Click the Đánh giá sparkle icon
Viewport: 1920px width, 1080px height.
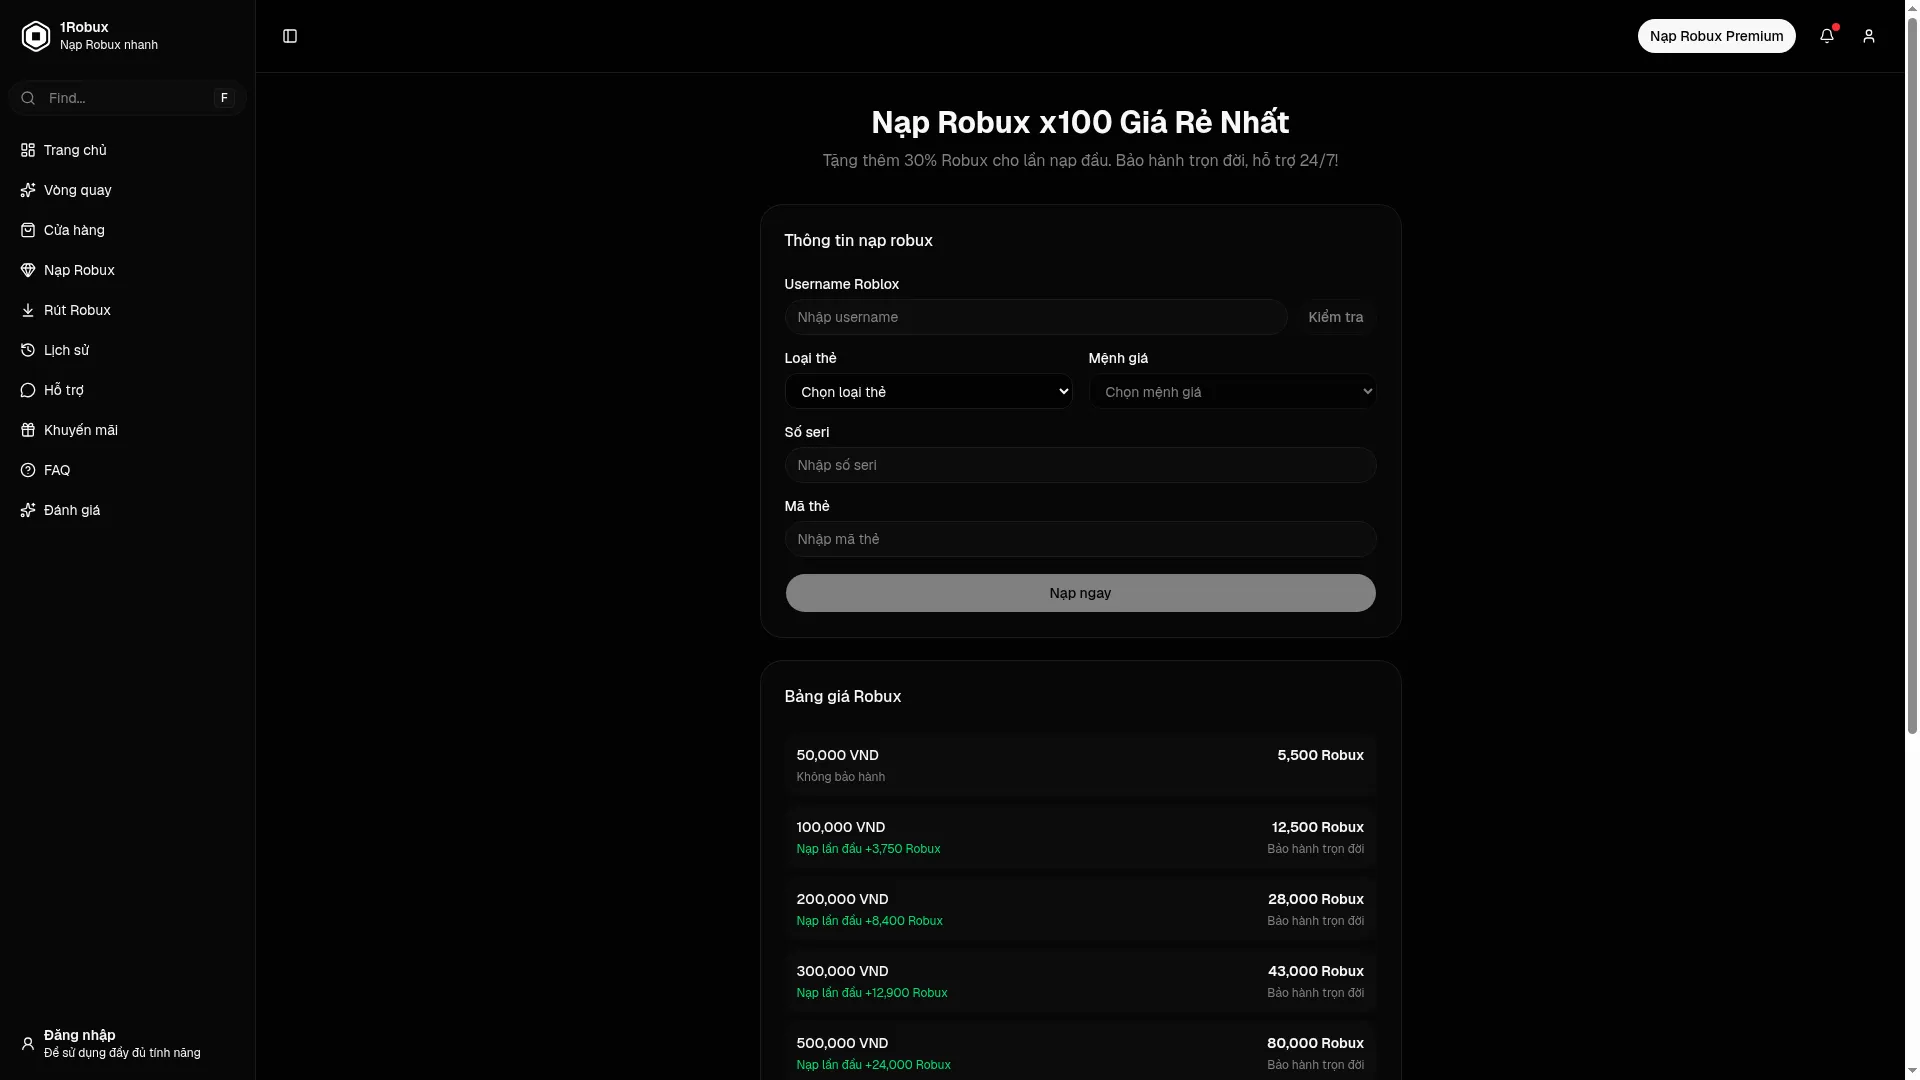pos(28,510)
